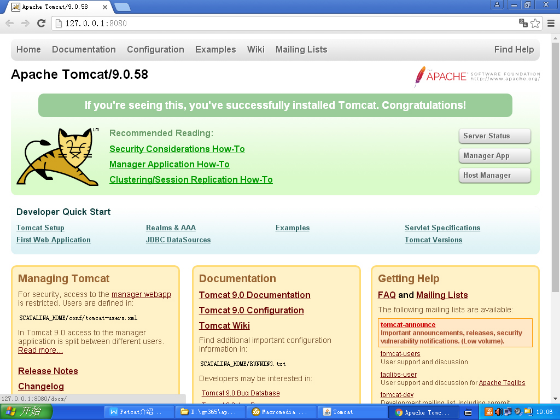Select Apache Tomcat Chrome taskbar button

[424, 412]
